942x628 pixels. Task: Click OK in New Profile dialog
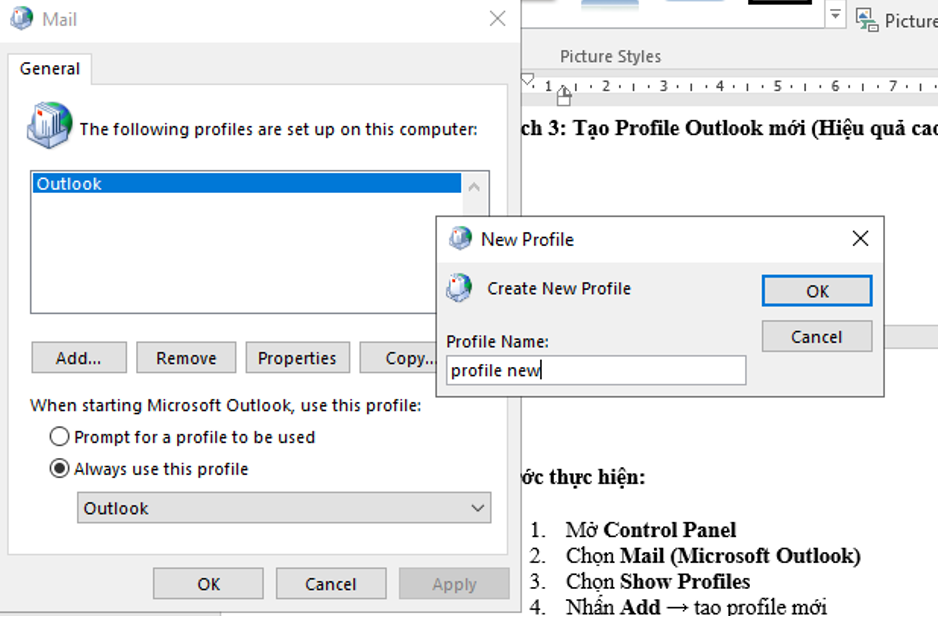(x=816, y=291)
